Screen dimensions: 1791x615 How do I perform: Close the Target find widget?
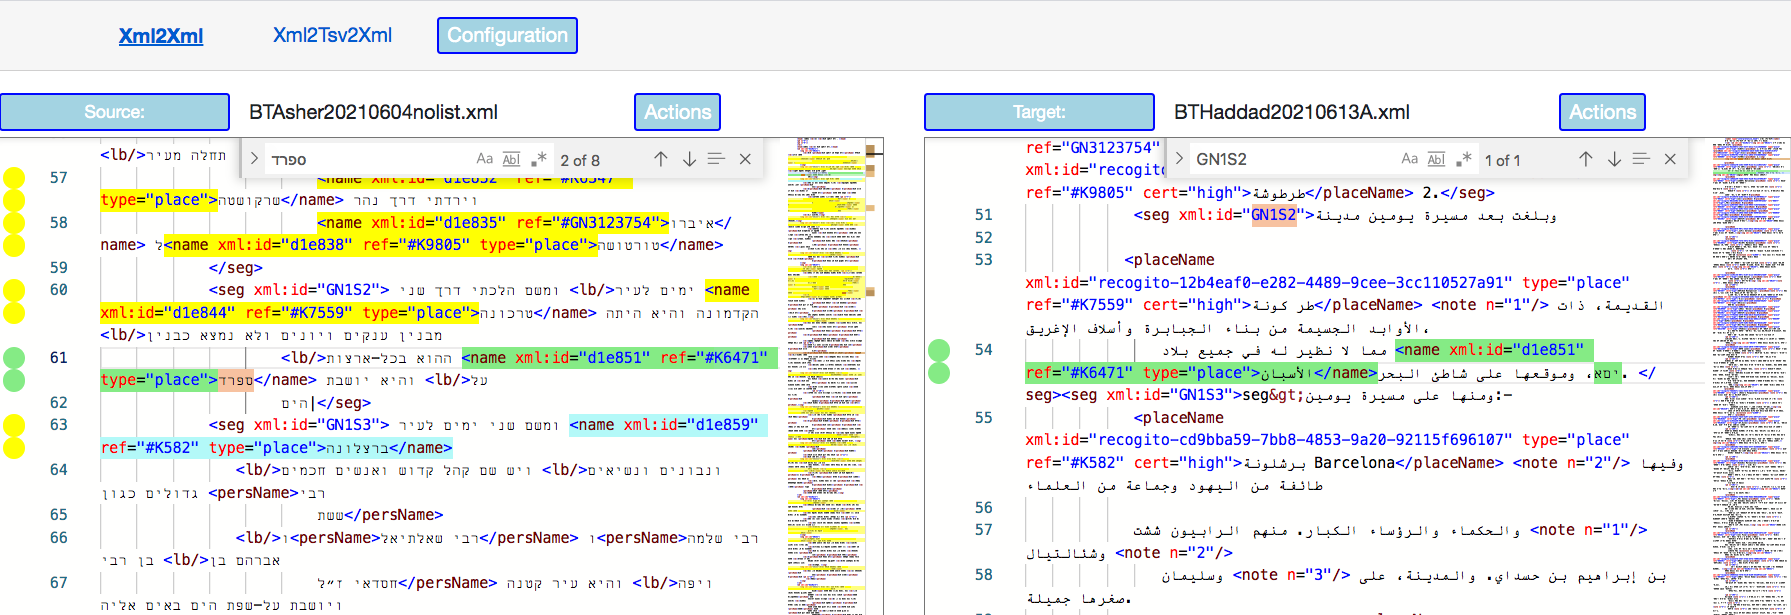[1670, 159]
